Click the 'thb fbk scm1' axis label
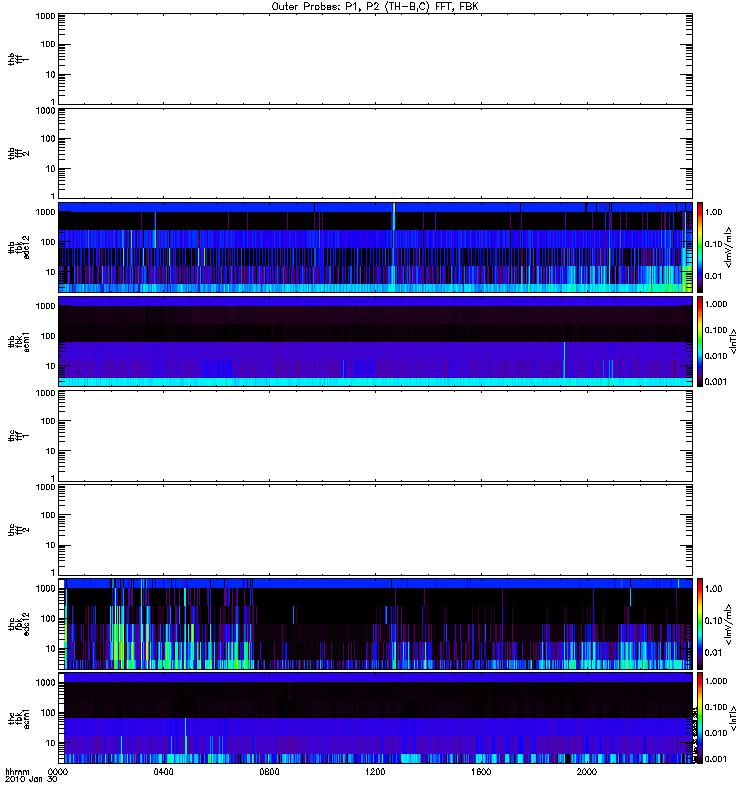750x800 pixels. 19,341
